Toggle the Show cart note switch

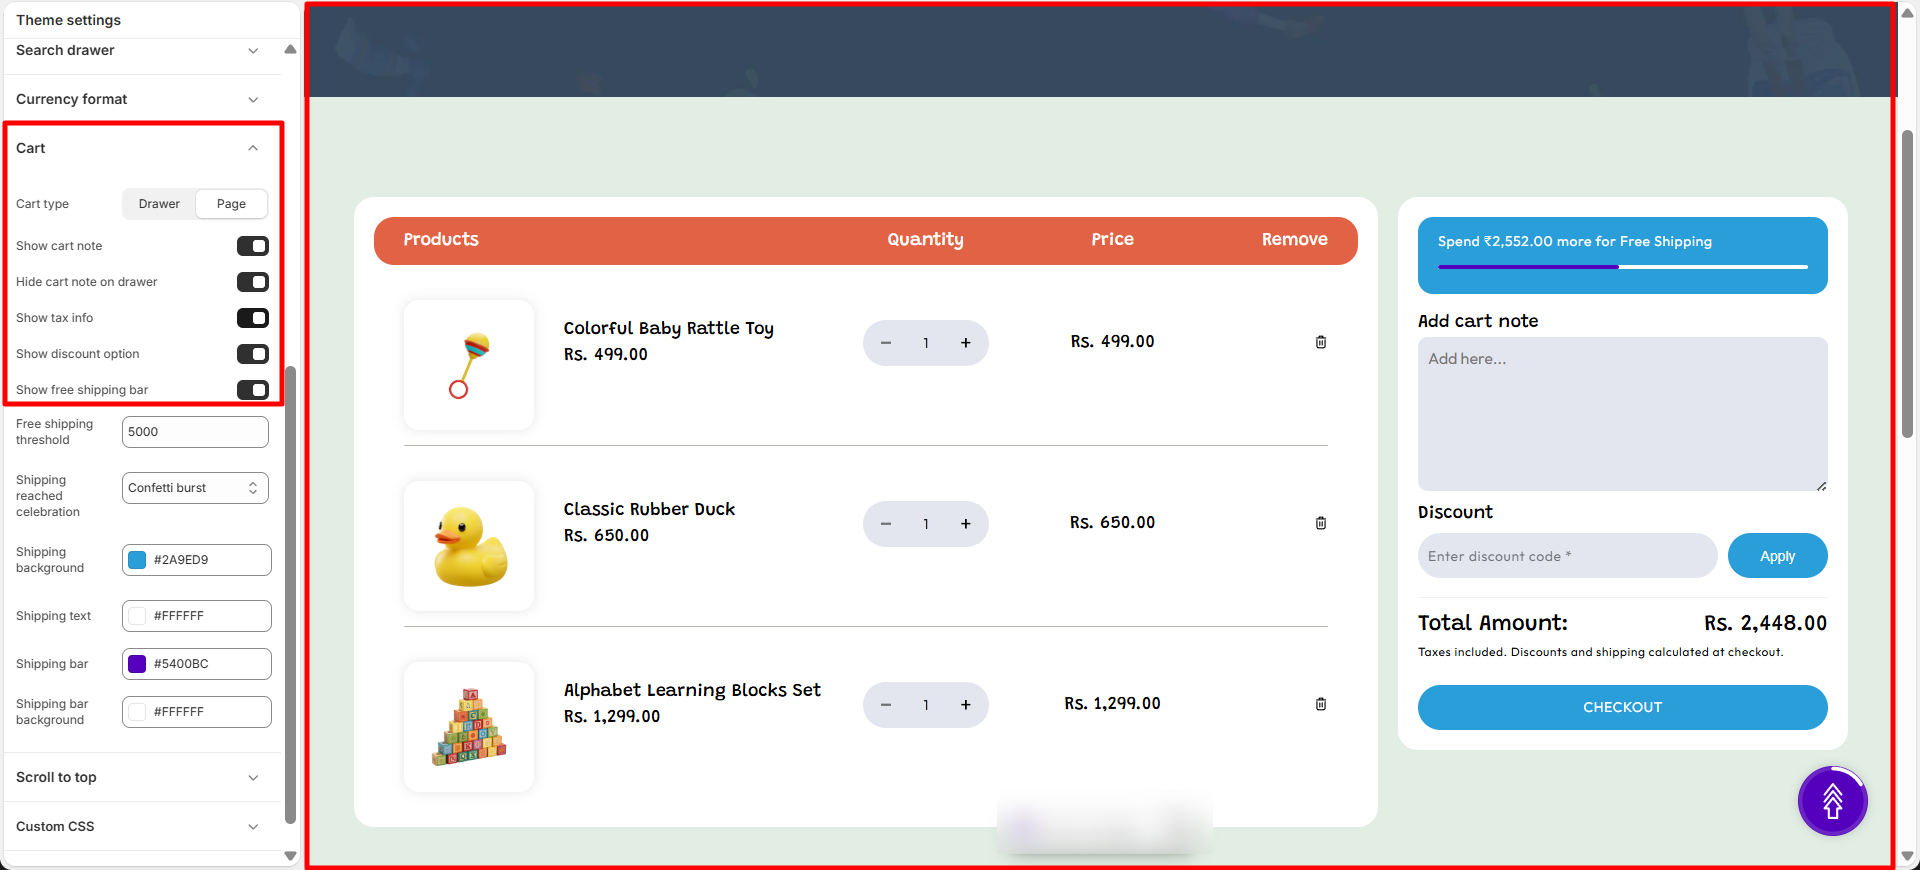pos(252,246)
